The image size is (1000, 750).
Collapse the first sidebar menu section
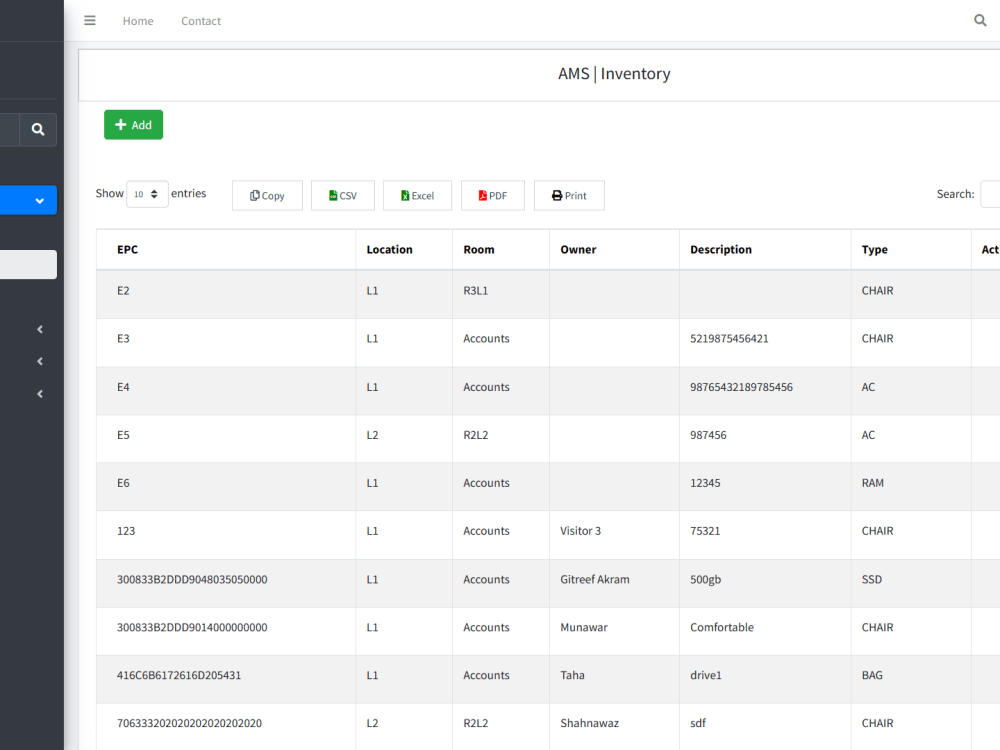pyautogui.click(x=39, y=329)
